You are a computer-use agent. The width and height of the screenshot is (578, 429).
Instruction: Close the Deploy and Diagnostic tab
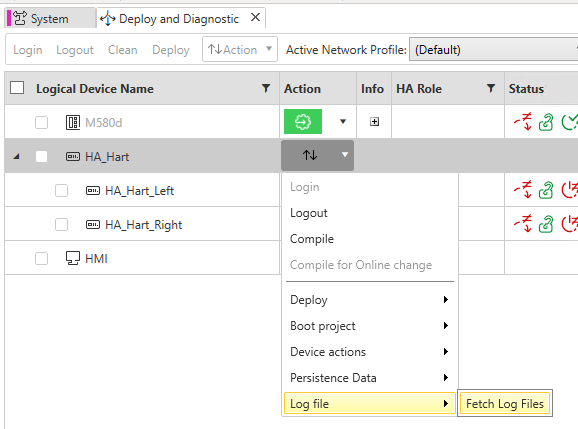pyautogui.click(x=255, y=17)
